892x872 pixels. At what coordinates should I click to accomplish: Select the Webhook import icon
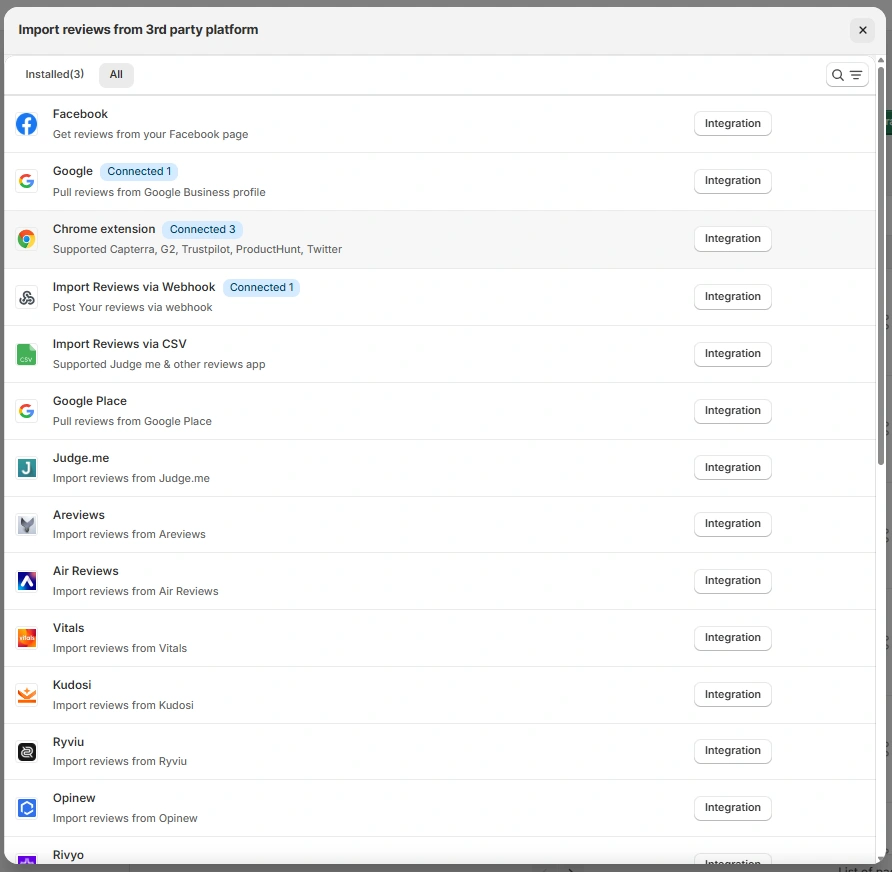(26, 296)
